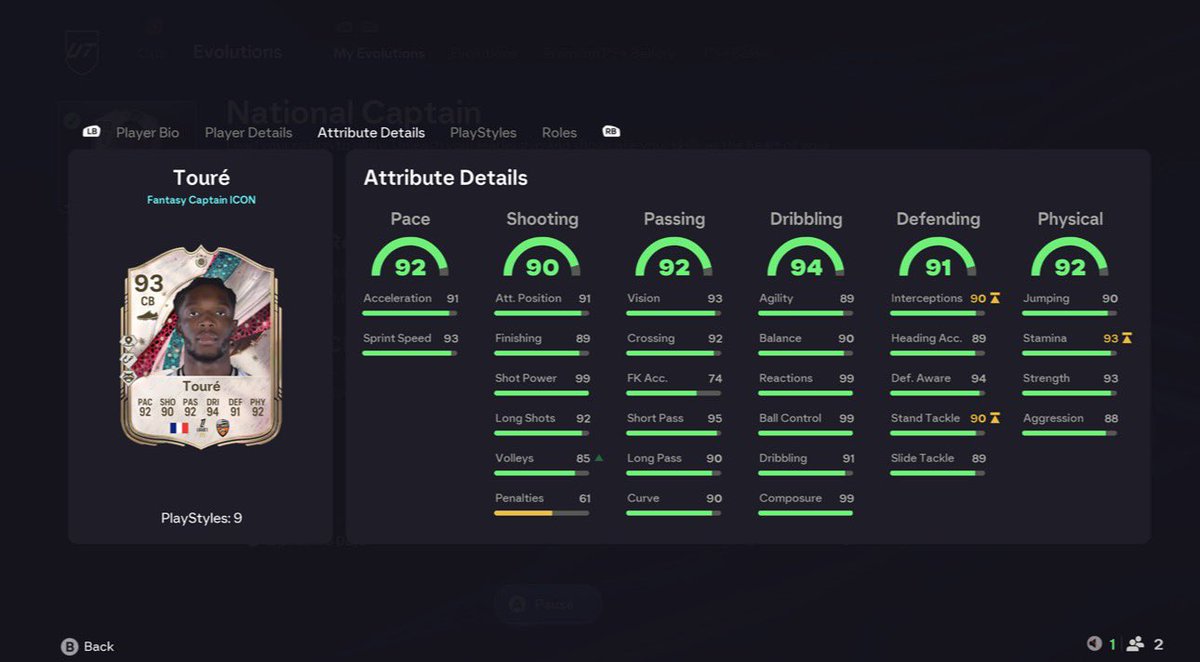1200x662 pixels.
Task: Click the Strength stat label
Action: [x=1046, y=378]
